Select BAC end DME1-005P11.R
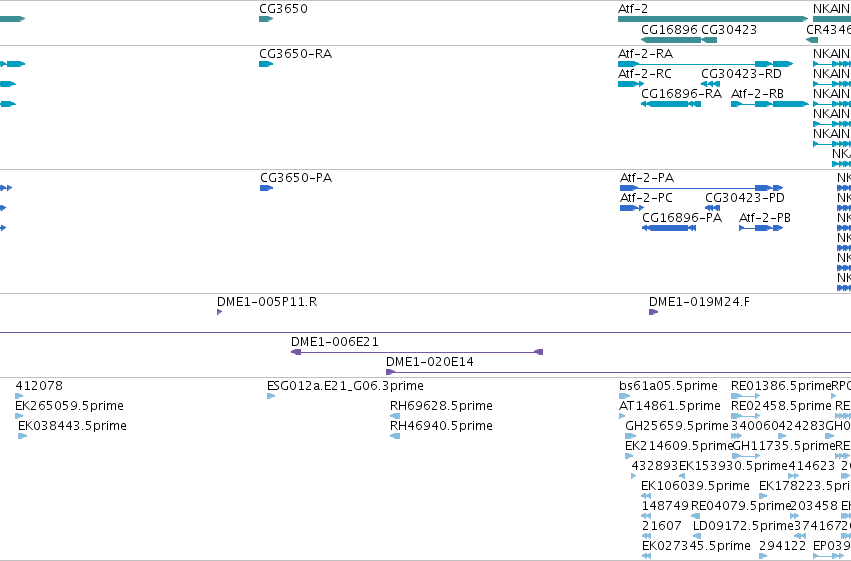The height and width of the screenshot is (561, 851). [219, 312]
